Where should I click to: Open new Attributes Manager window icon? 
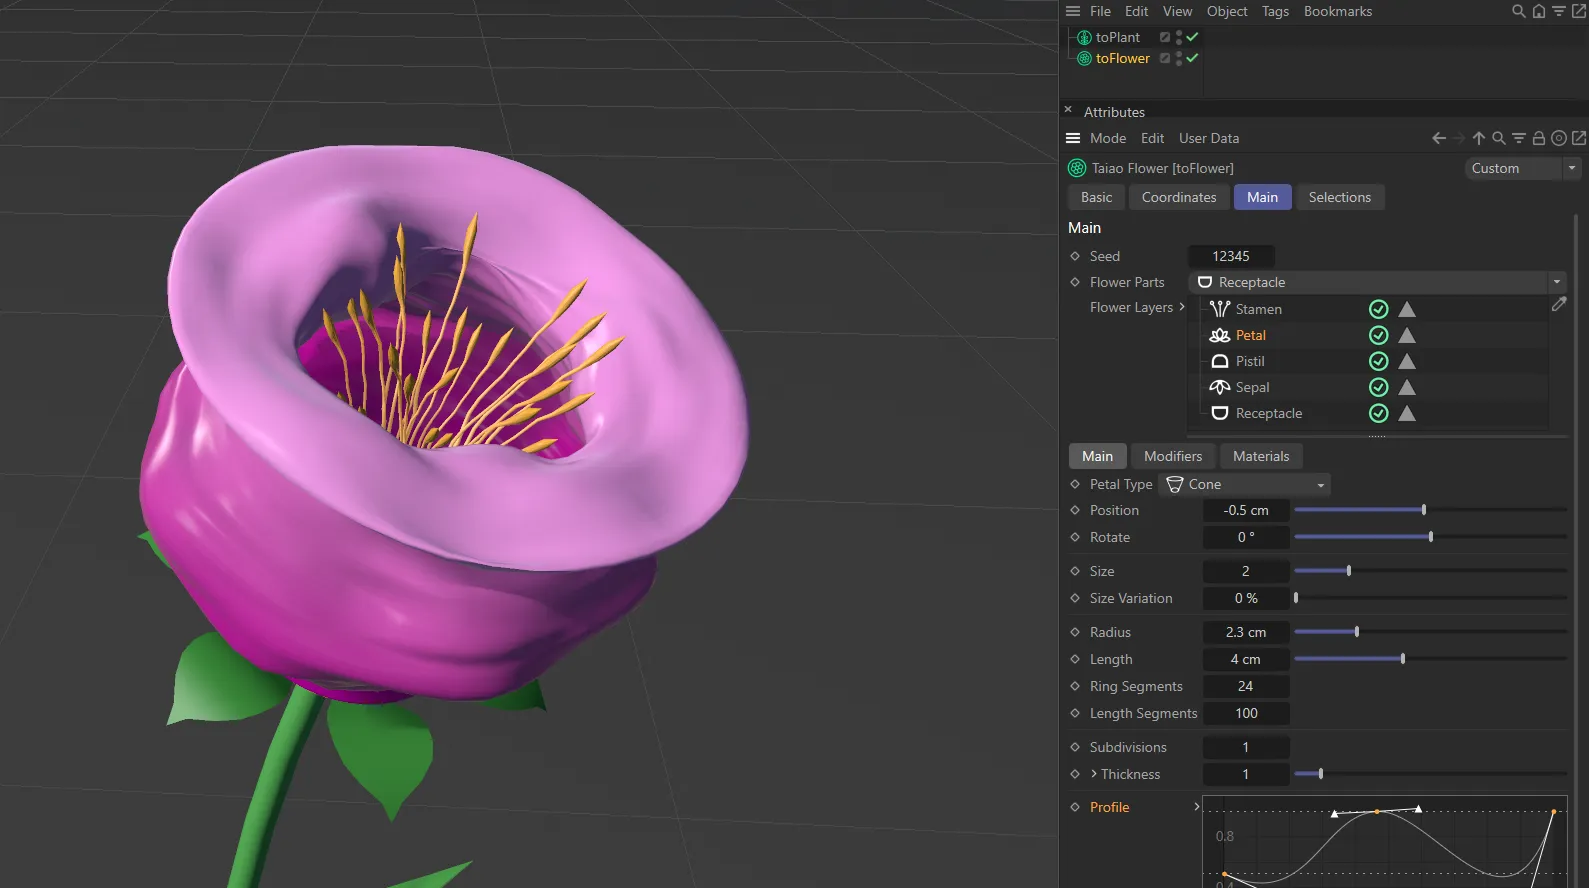[1579, 138]
